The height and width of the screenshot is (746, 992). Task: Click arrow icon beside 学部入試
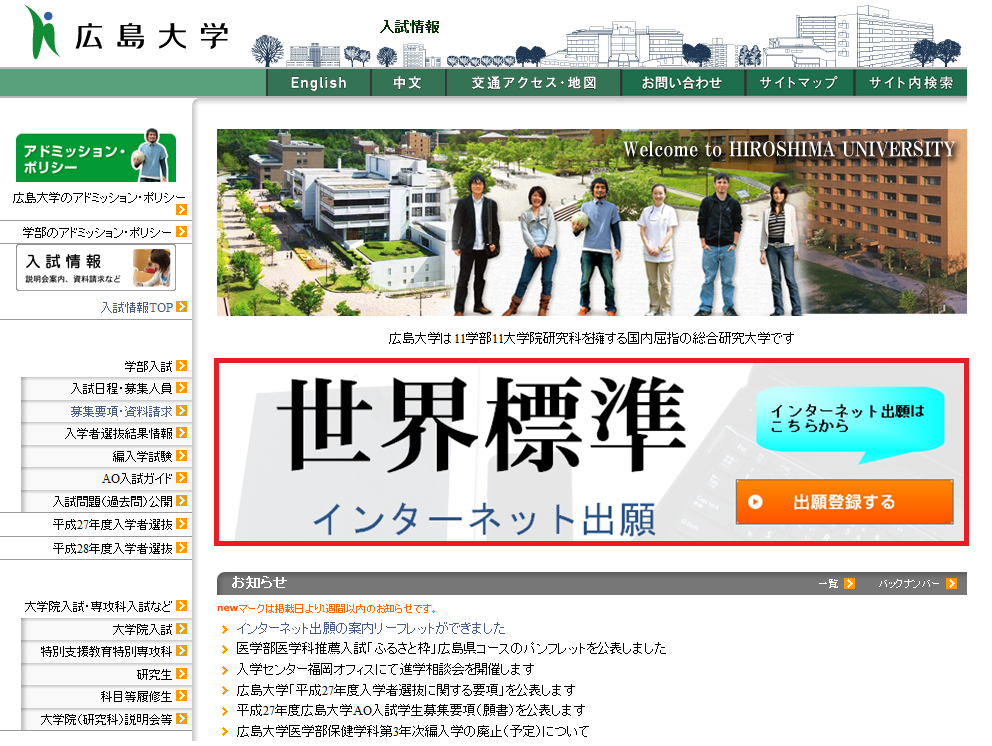(x=182, y=366)
